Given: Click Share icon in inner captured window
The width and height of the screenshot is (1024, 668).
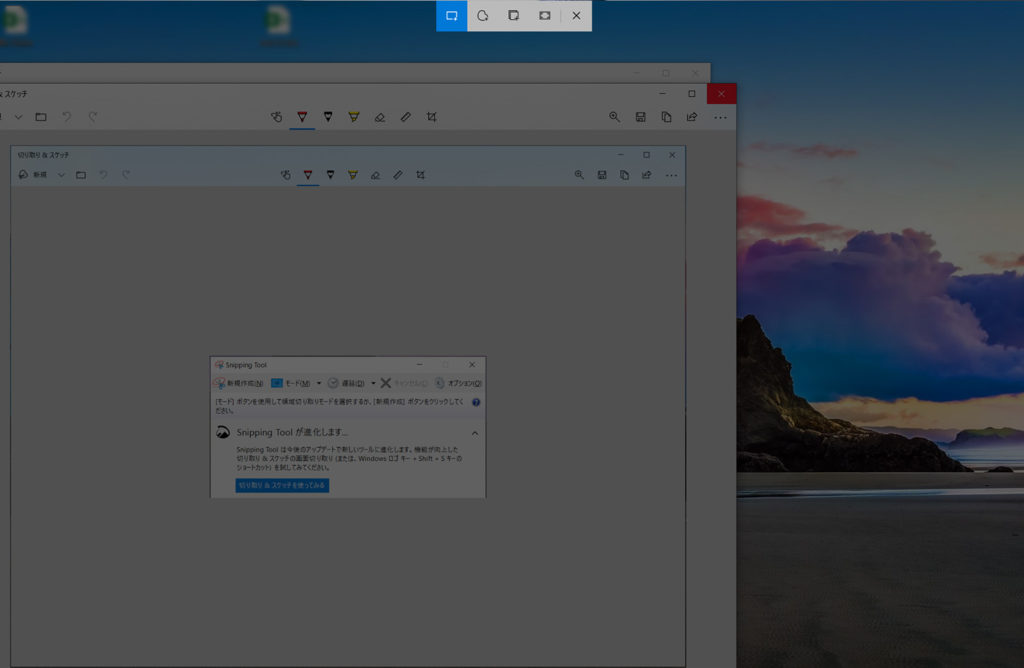Looking at the screenshot, I should (x=647, y=175).
